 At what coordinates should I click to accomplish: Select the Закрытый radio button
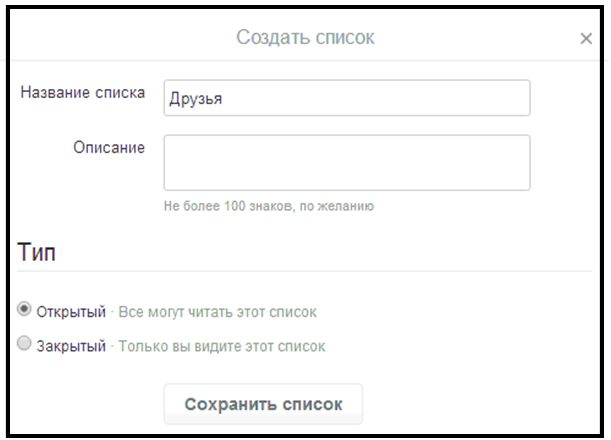[24, 343]
